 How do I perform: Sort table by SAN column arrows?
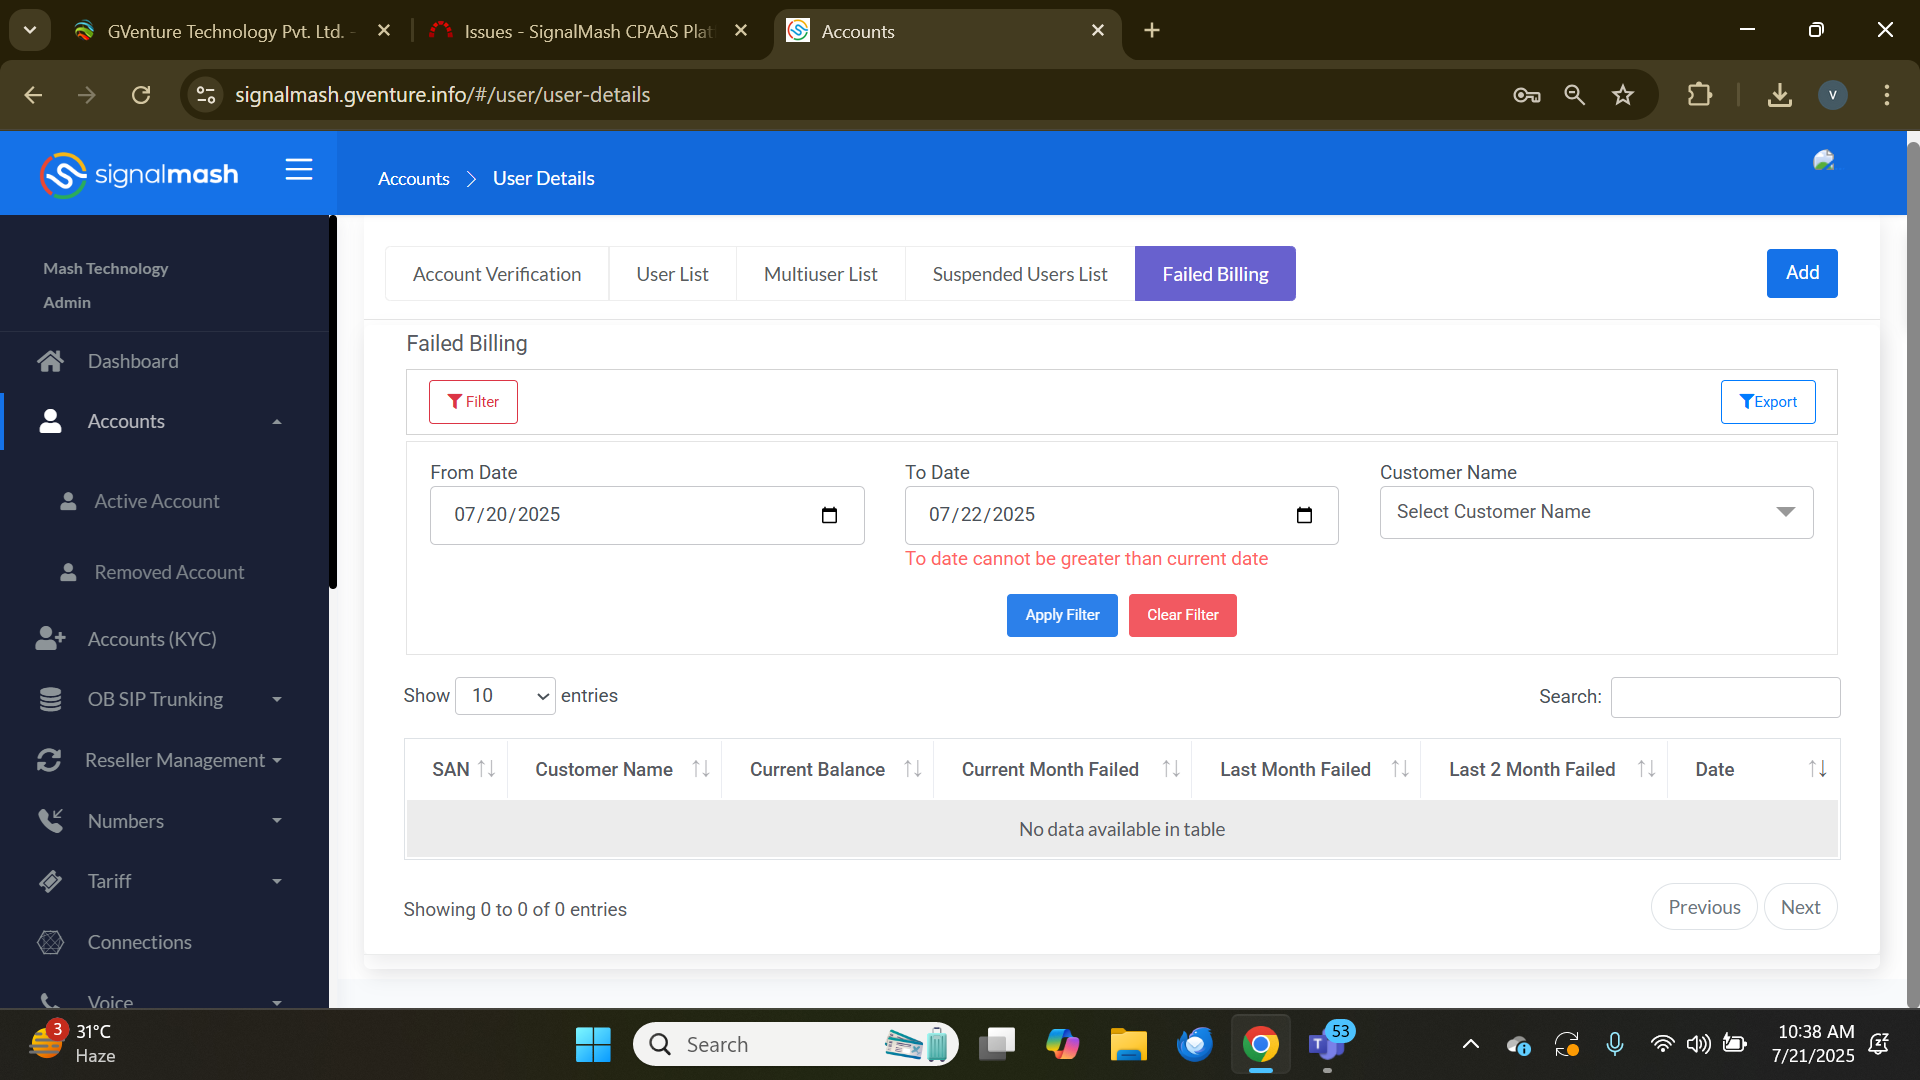pyautogui.click(x=487, y=769)
